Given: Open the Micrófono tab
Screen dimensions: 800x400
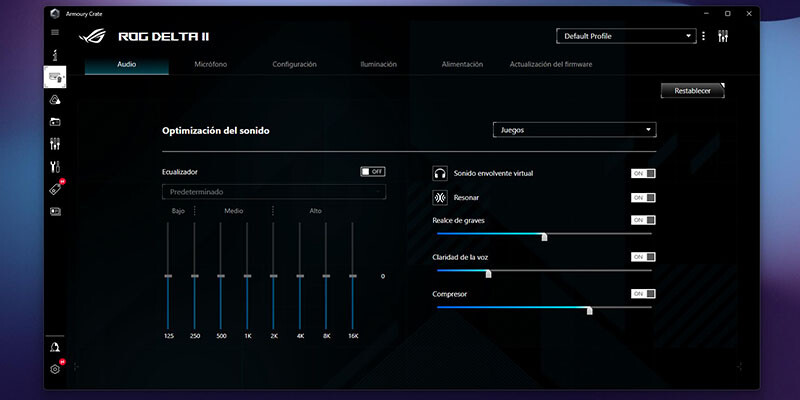Looking at the screenshot, I should [211, 64].
